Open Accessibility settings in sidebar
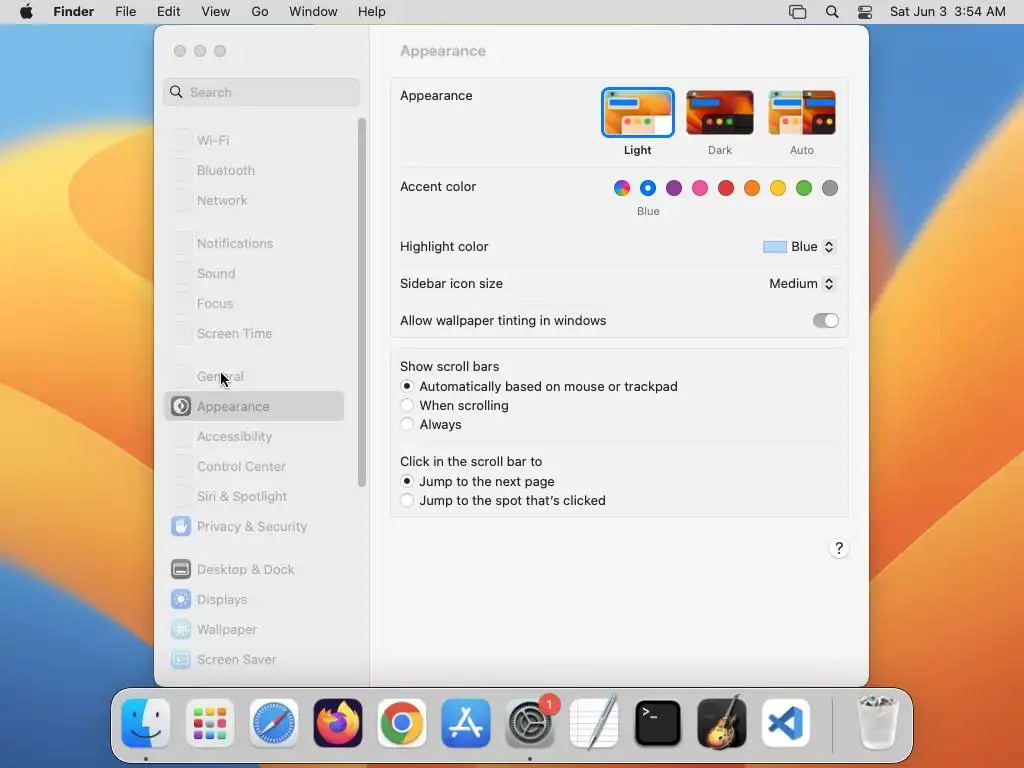Image resolution: width=1024 pixels, height=768 pixels. point(254,436)
